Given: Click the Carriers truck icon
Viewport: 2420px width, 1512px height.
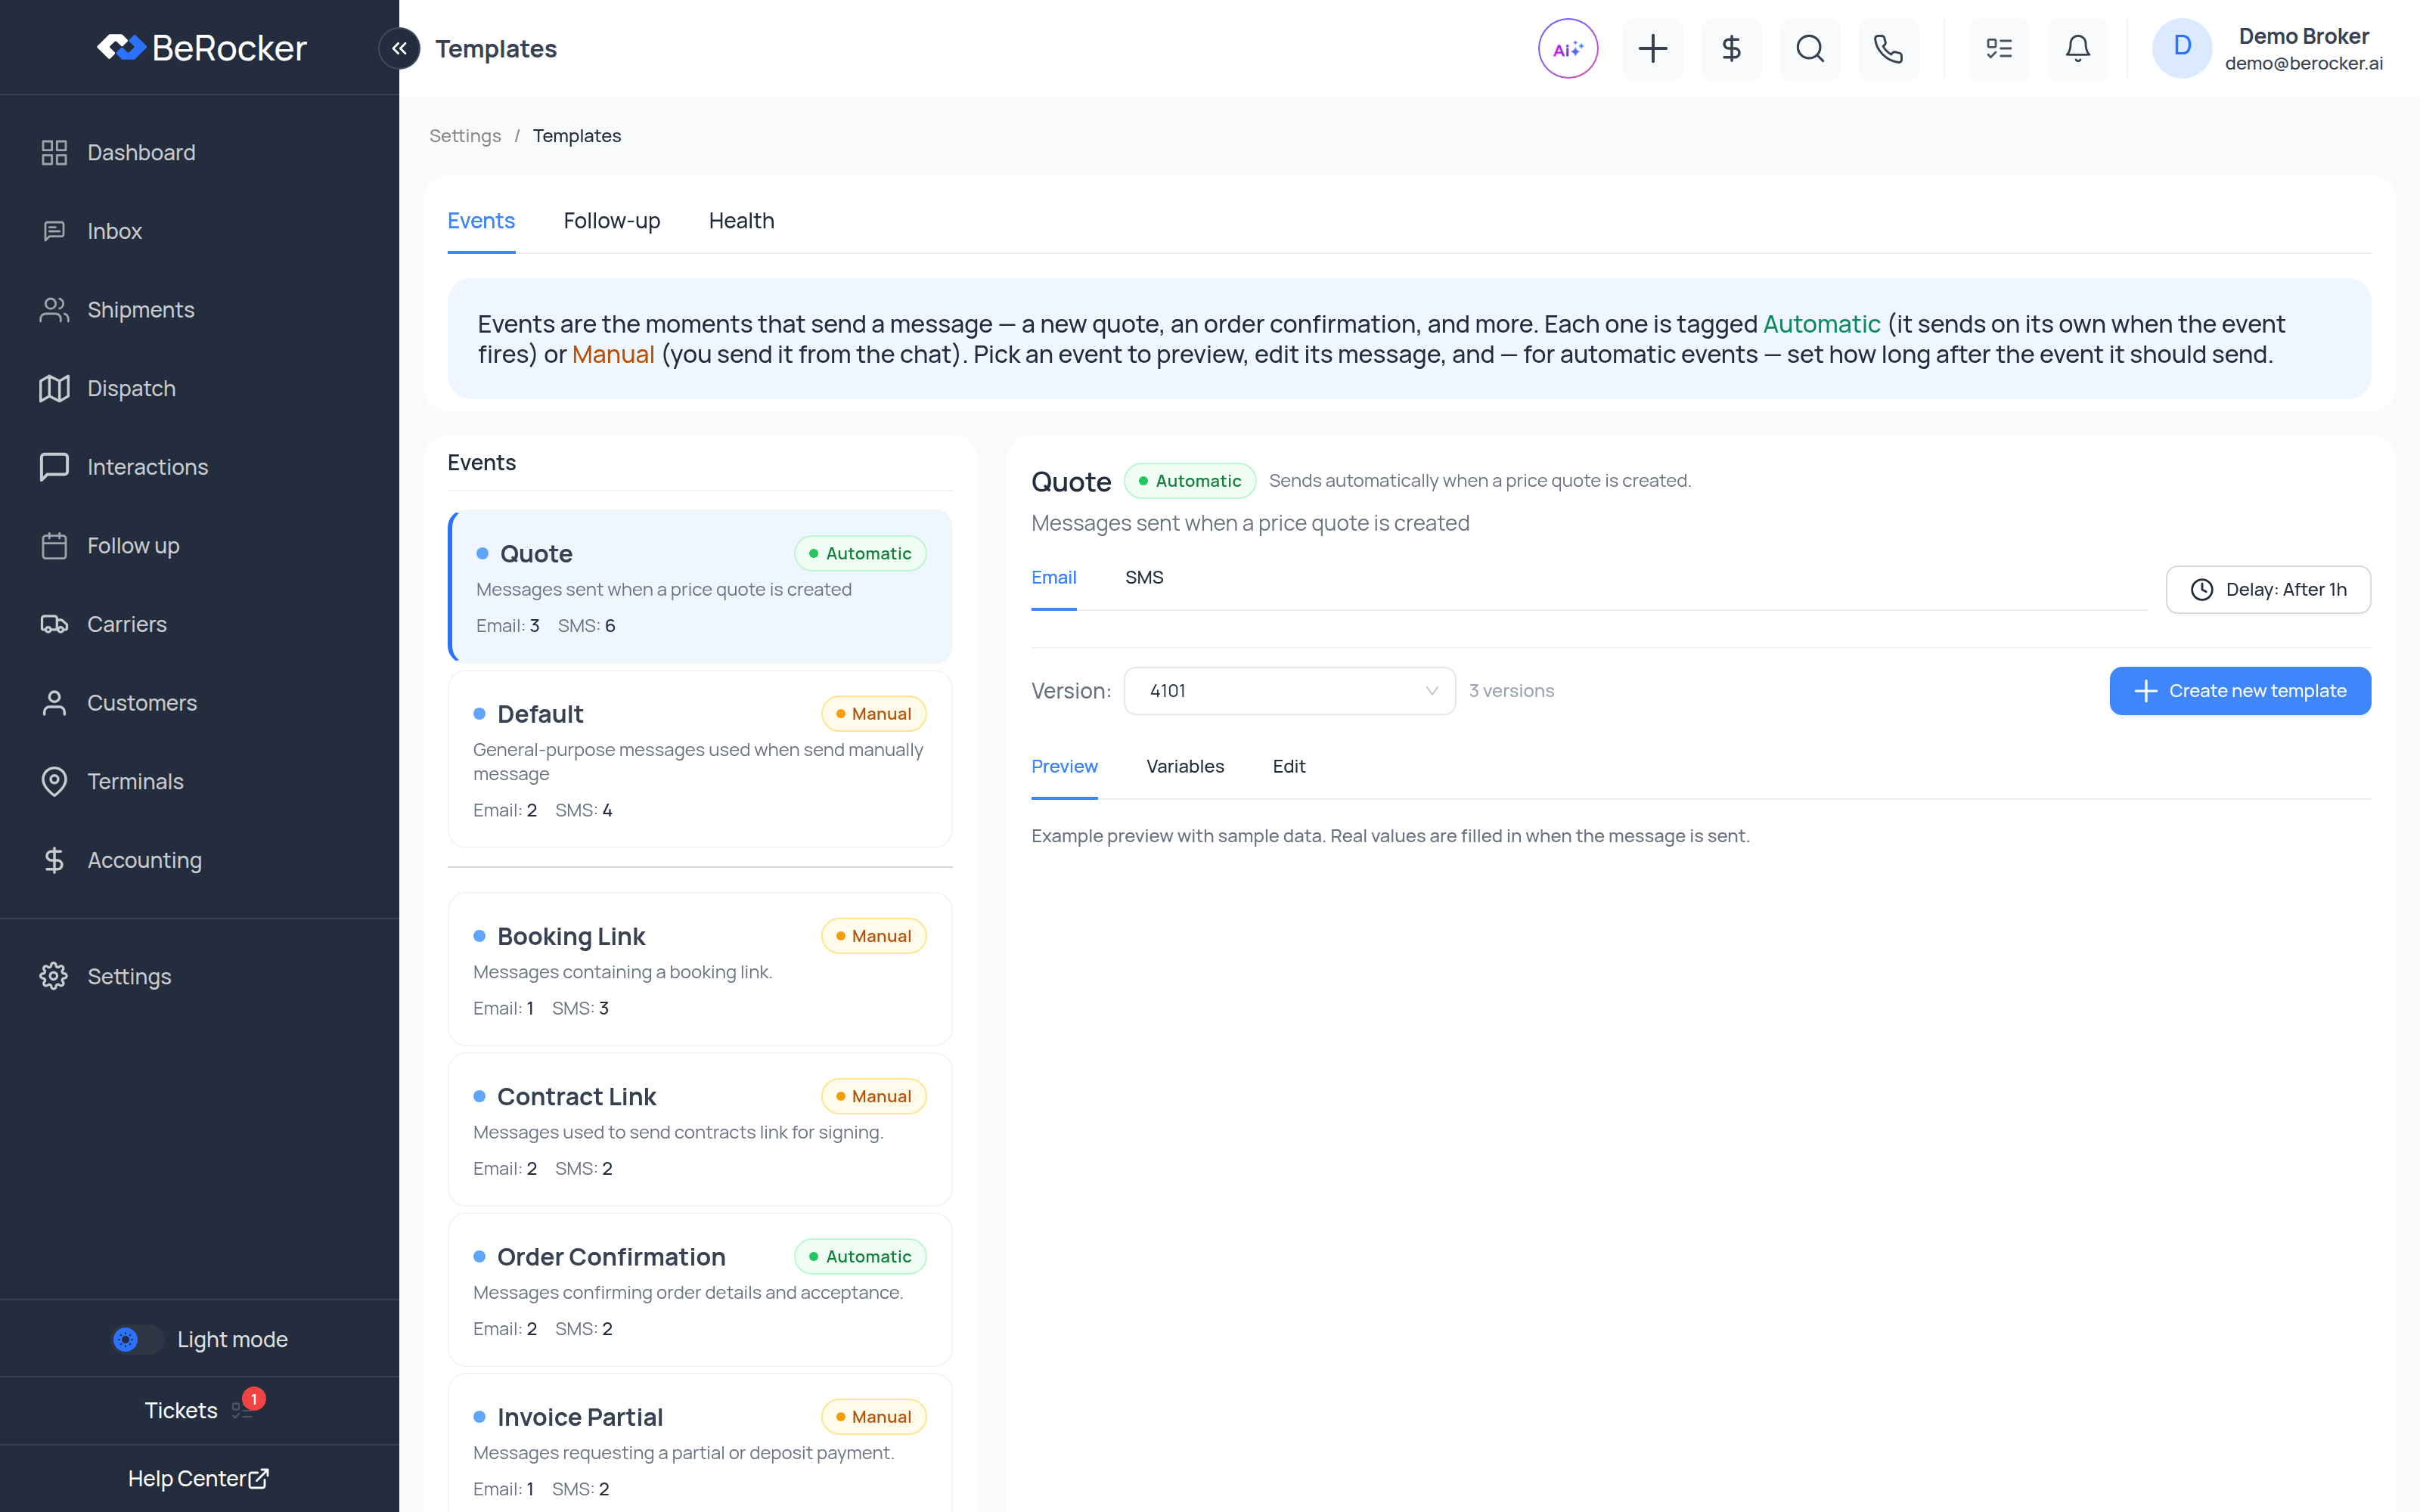Looking at the screenshot, I should pos(54,624).
